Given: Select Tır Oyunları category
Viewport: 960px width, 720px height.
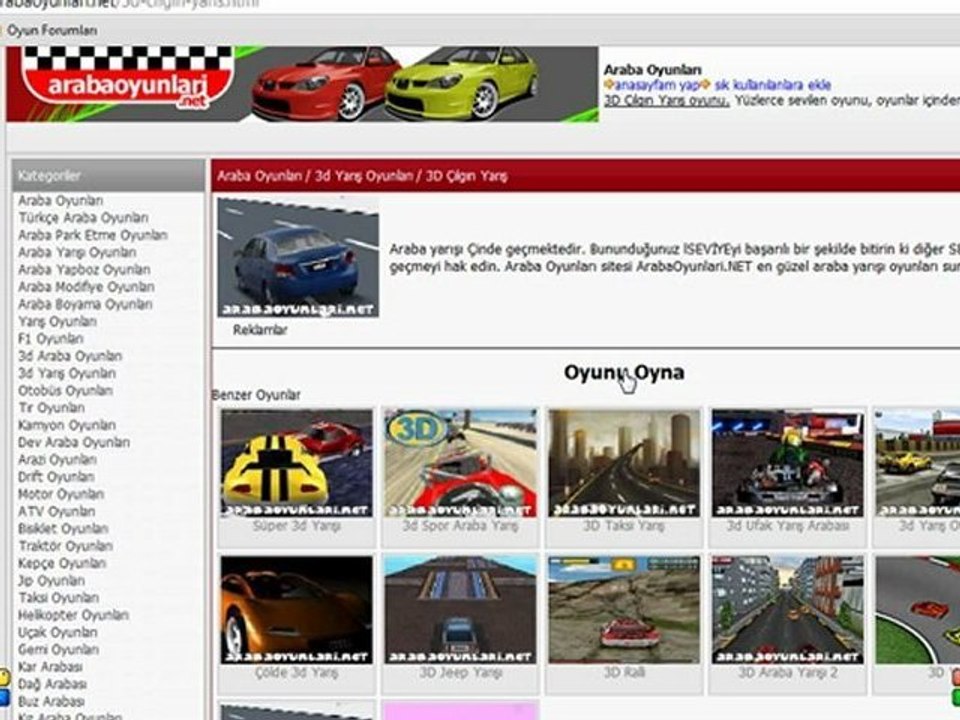Looking at the screenshot, I should tap(51, 408).
